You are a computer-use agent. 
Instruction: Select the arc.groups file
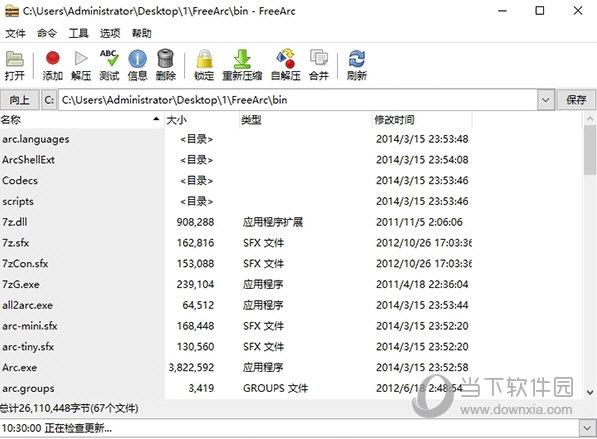coord(235,388)
